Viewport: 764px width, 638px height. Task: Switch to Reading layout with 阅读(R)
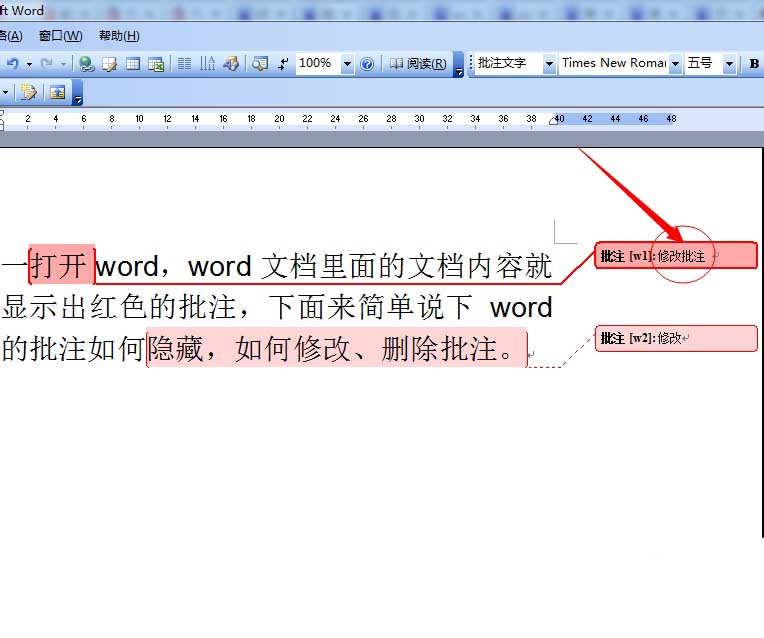(x=418, y=64)
